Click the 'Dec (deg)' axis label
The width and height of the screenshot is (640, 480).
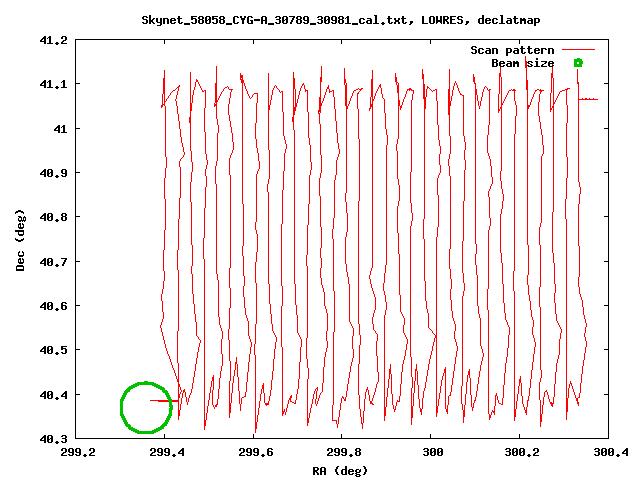click(20, 240)
